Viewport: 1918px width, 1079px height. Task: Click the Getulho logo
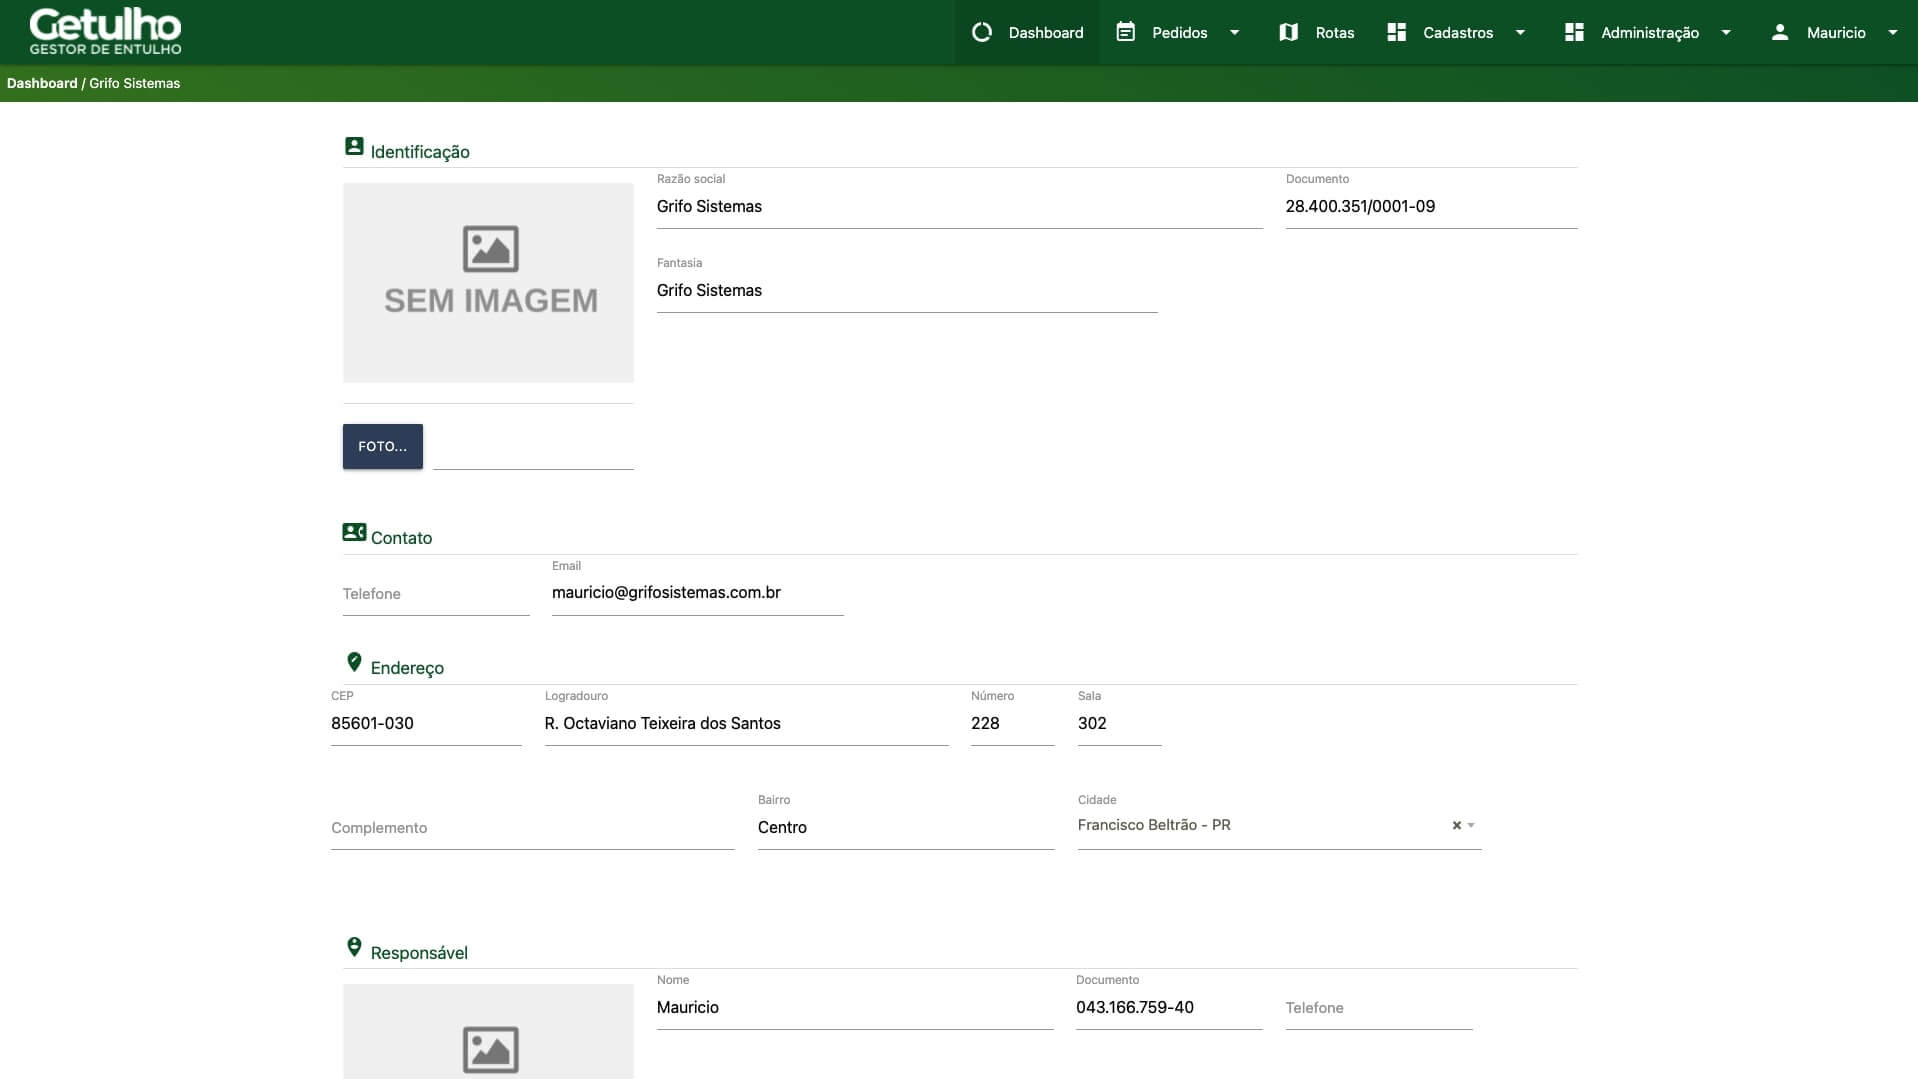pyautogui.click(x=105, y=32)
